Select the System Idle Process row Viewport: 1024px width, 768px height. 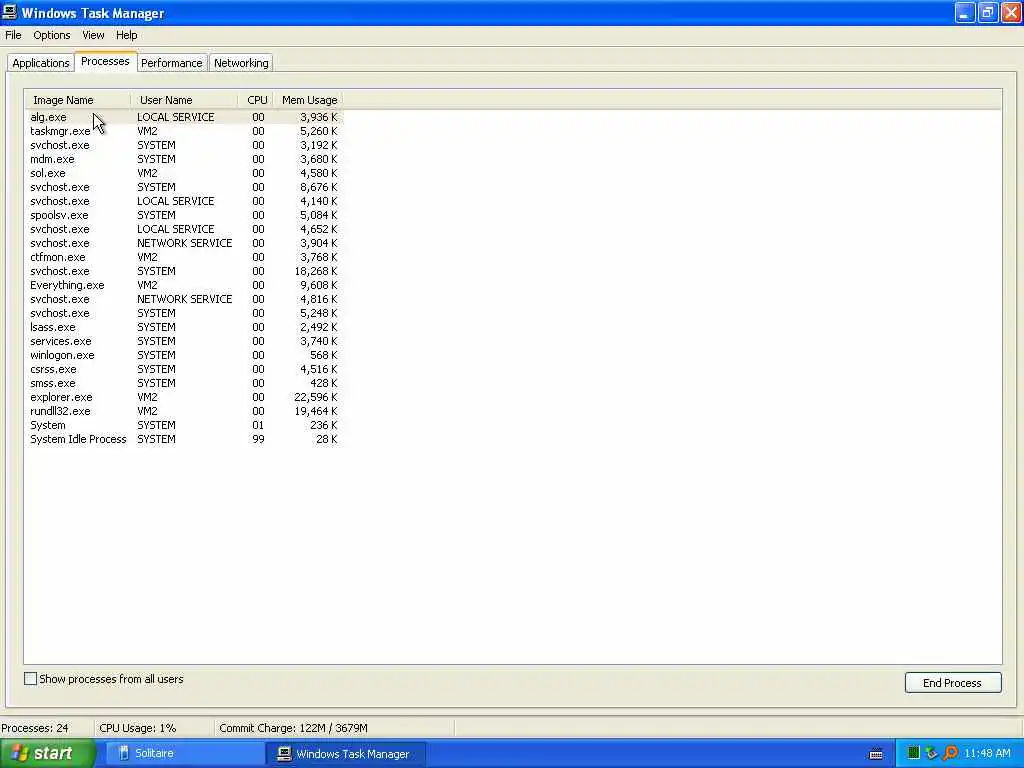[184, 440]
